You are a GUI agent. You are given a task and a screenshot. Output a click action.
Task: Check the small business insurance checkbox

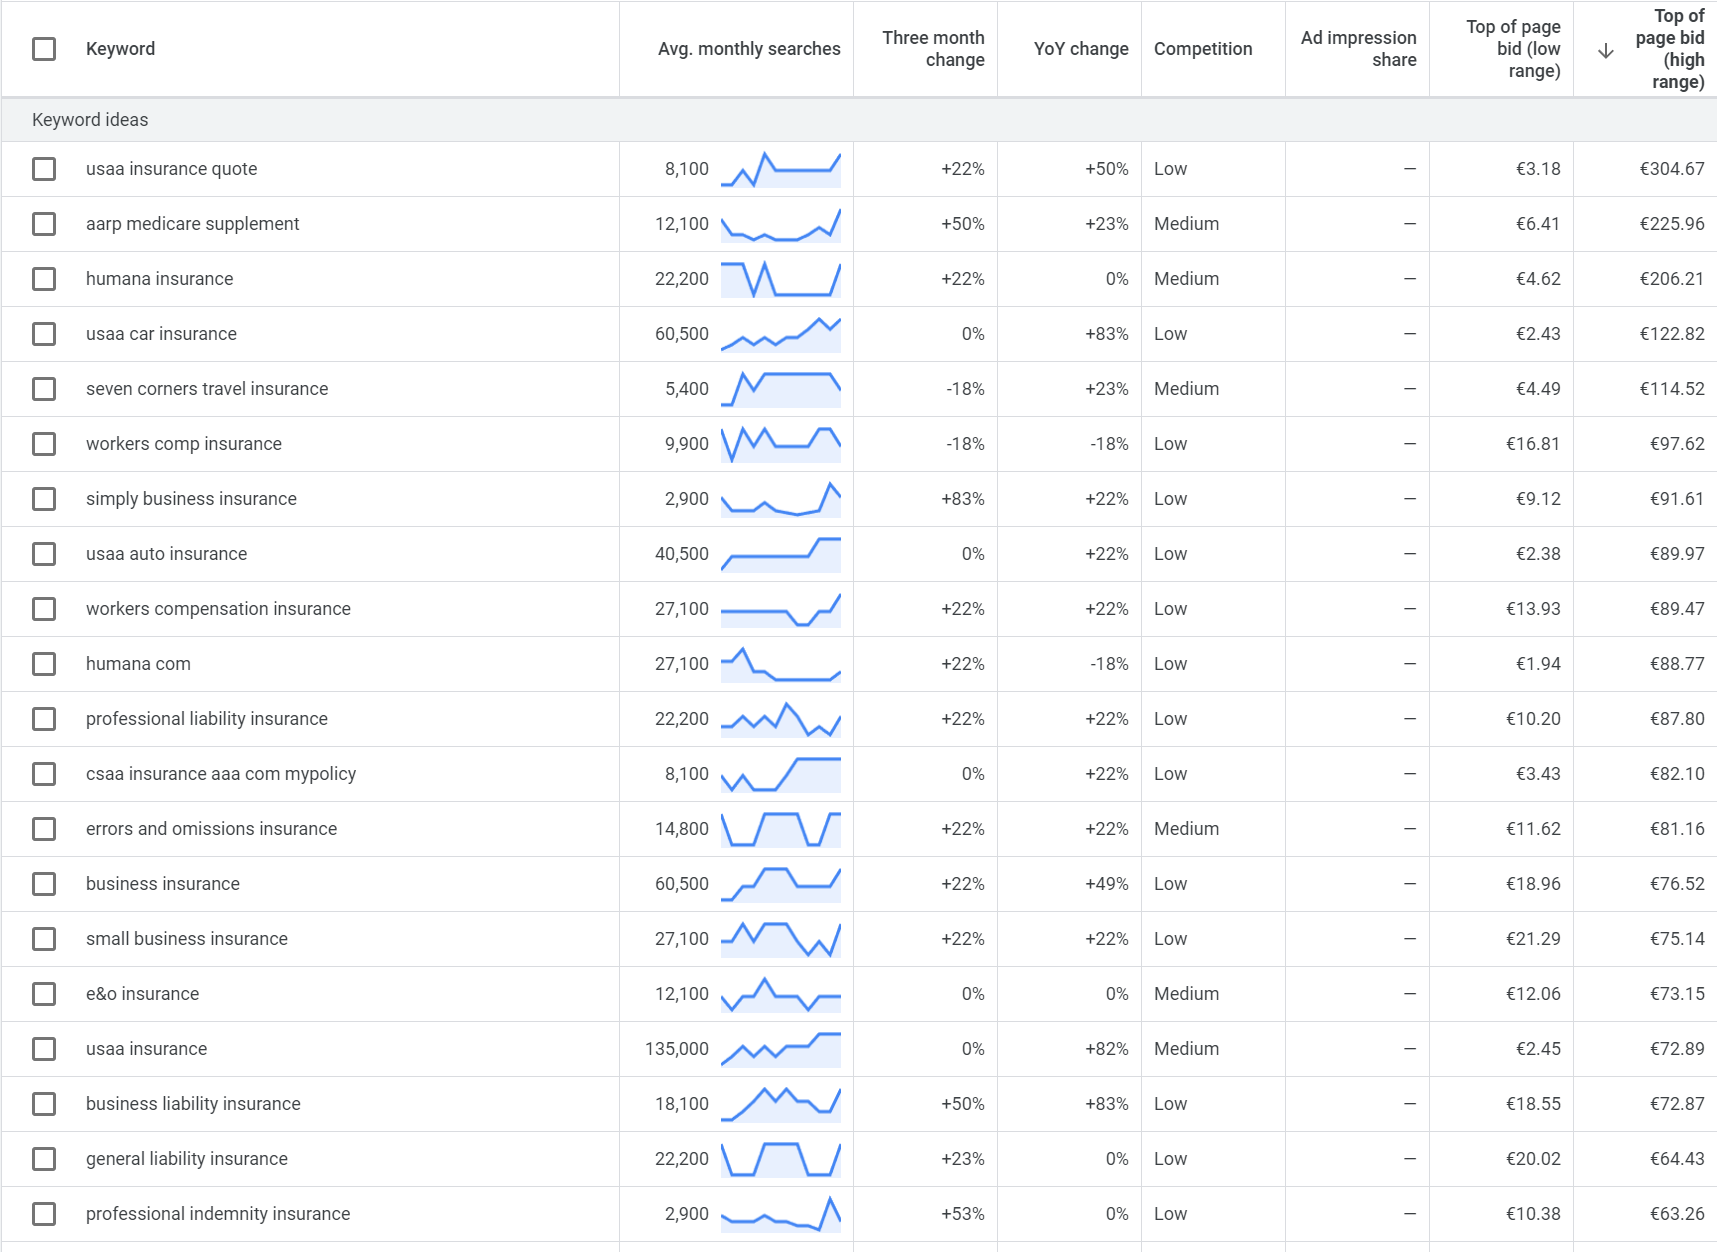44,939
